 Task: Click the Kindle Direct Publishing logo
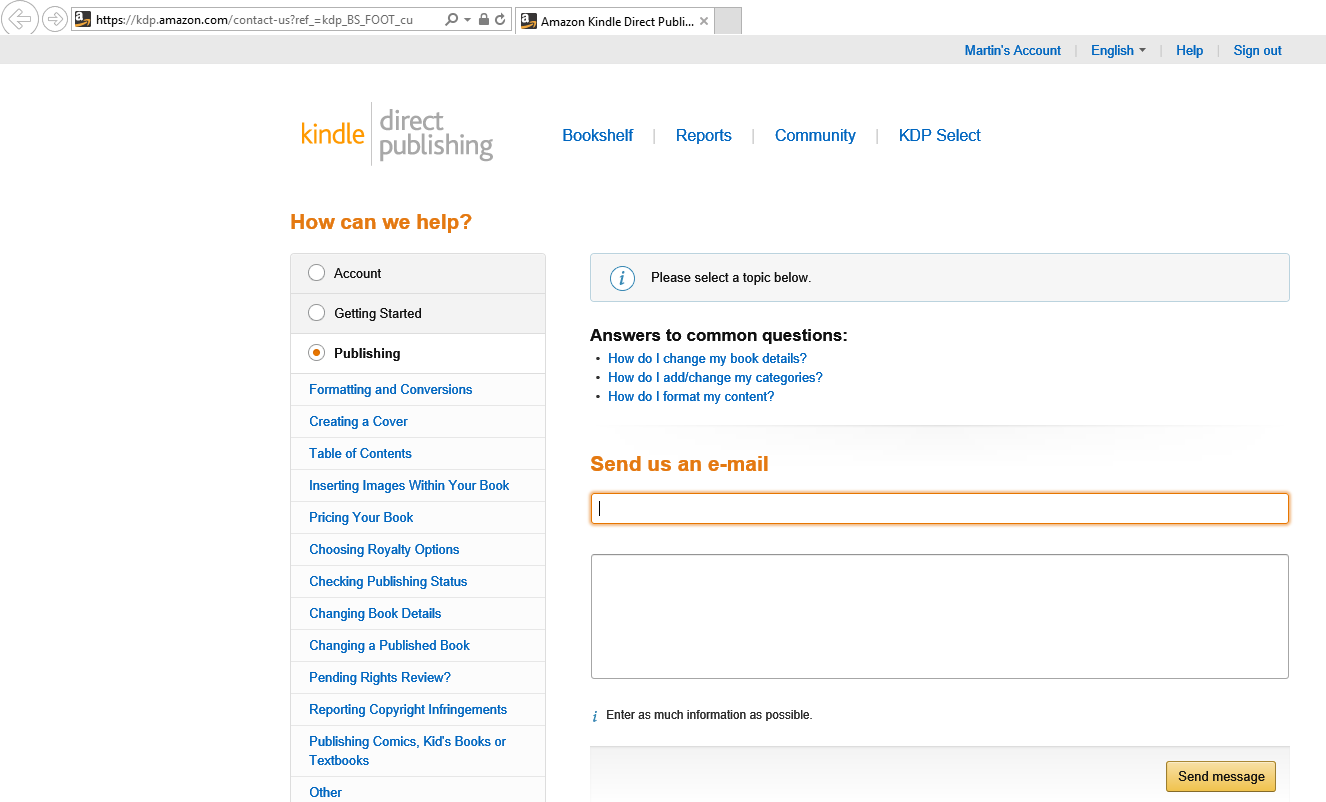pyautogui.click(x=397, y=134)
